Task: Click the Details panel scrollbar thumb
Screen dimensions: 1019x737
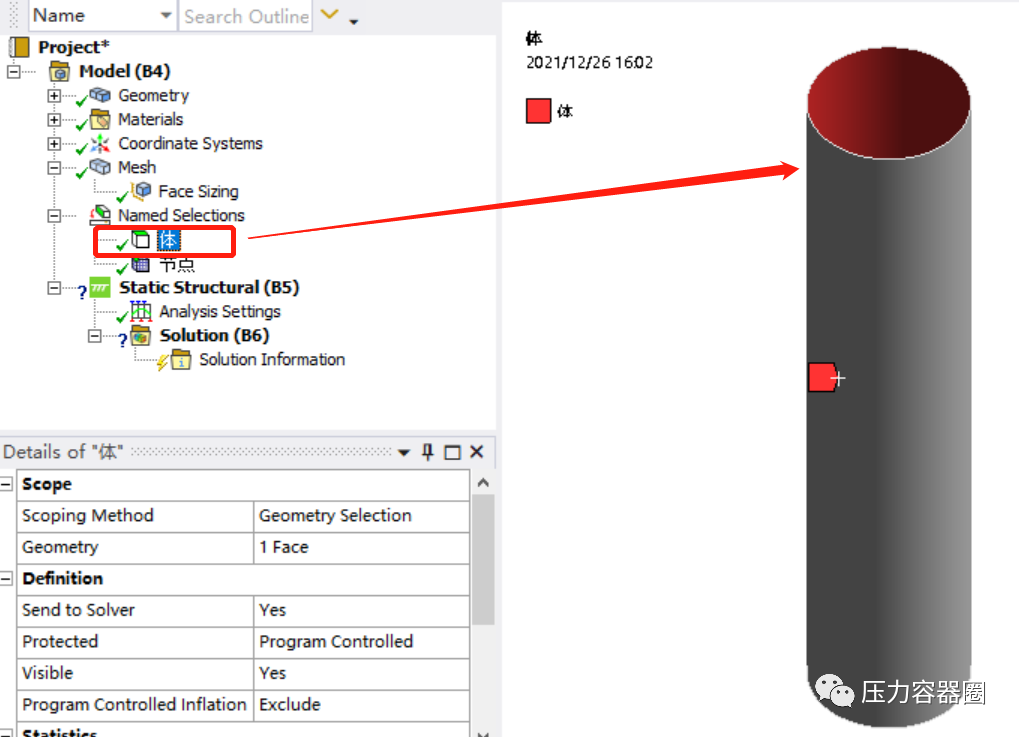Action: [483, 559]
